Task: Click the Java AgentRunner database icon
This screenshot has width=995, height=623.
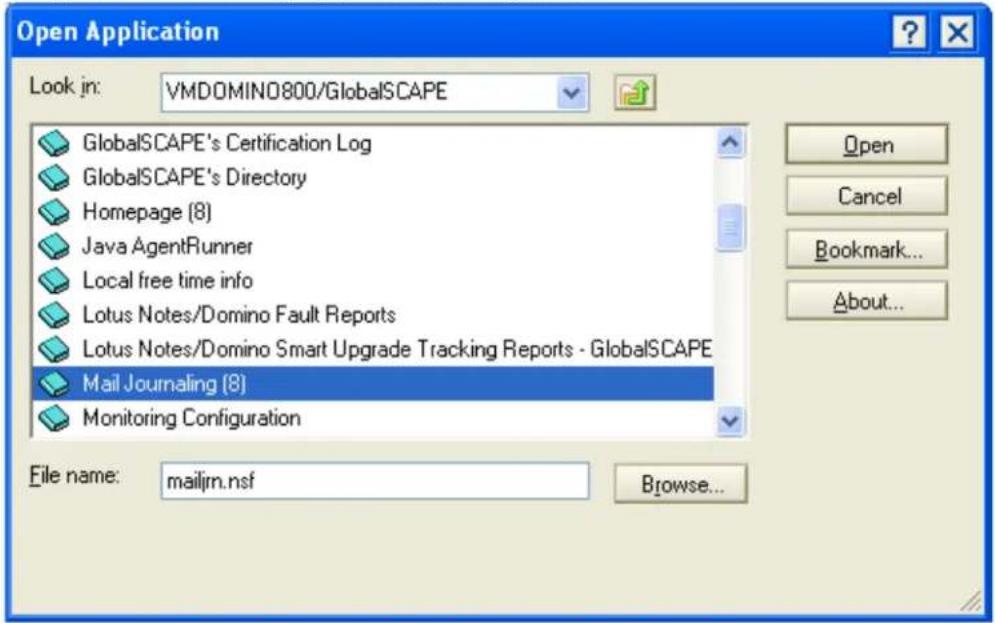Action: [x=54, y=246]
